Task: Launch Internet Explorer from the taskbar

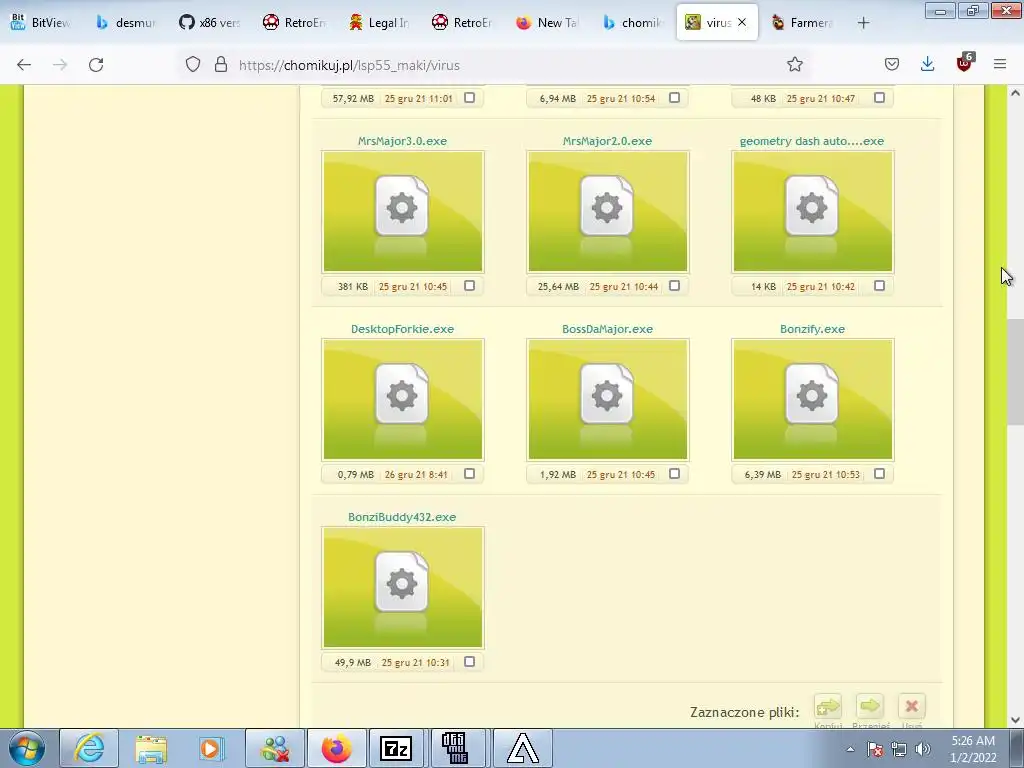Action: [x=89, y=748]
